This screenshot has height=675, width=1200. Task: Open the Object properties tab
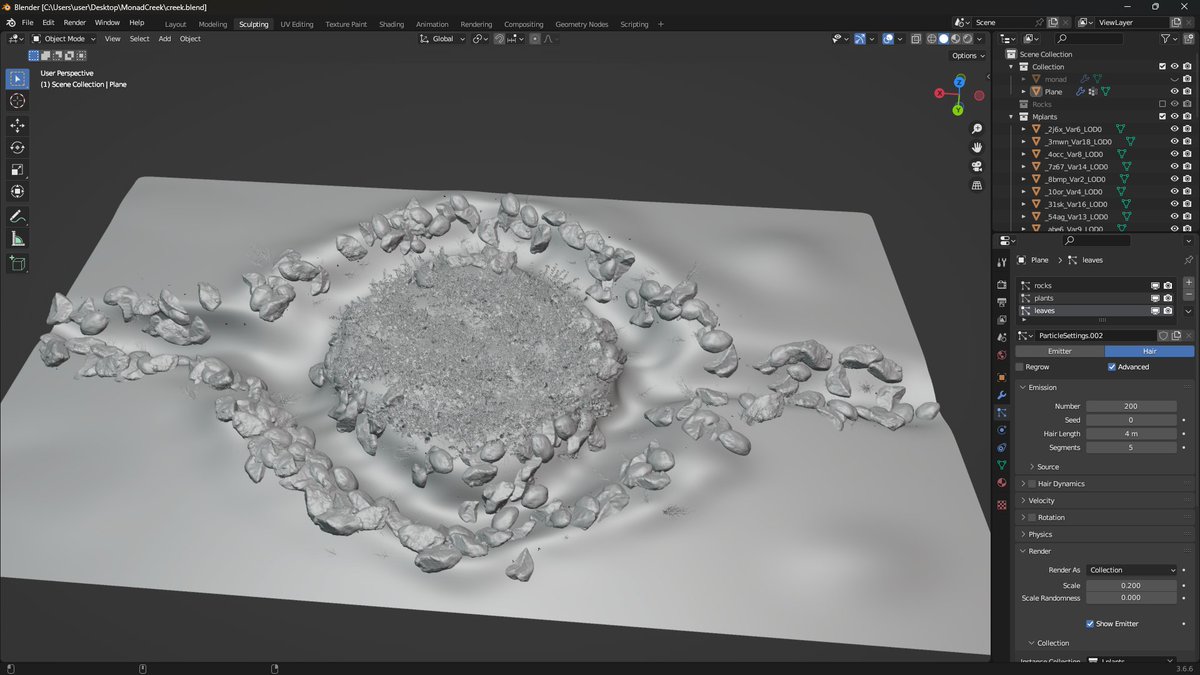tap(1002, 377)
